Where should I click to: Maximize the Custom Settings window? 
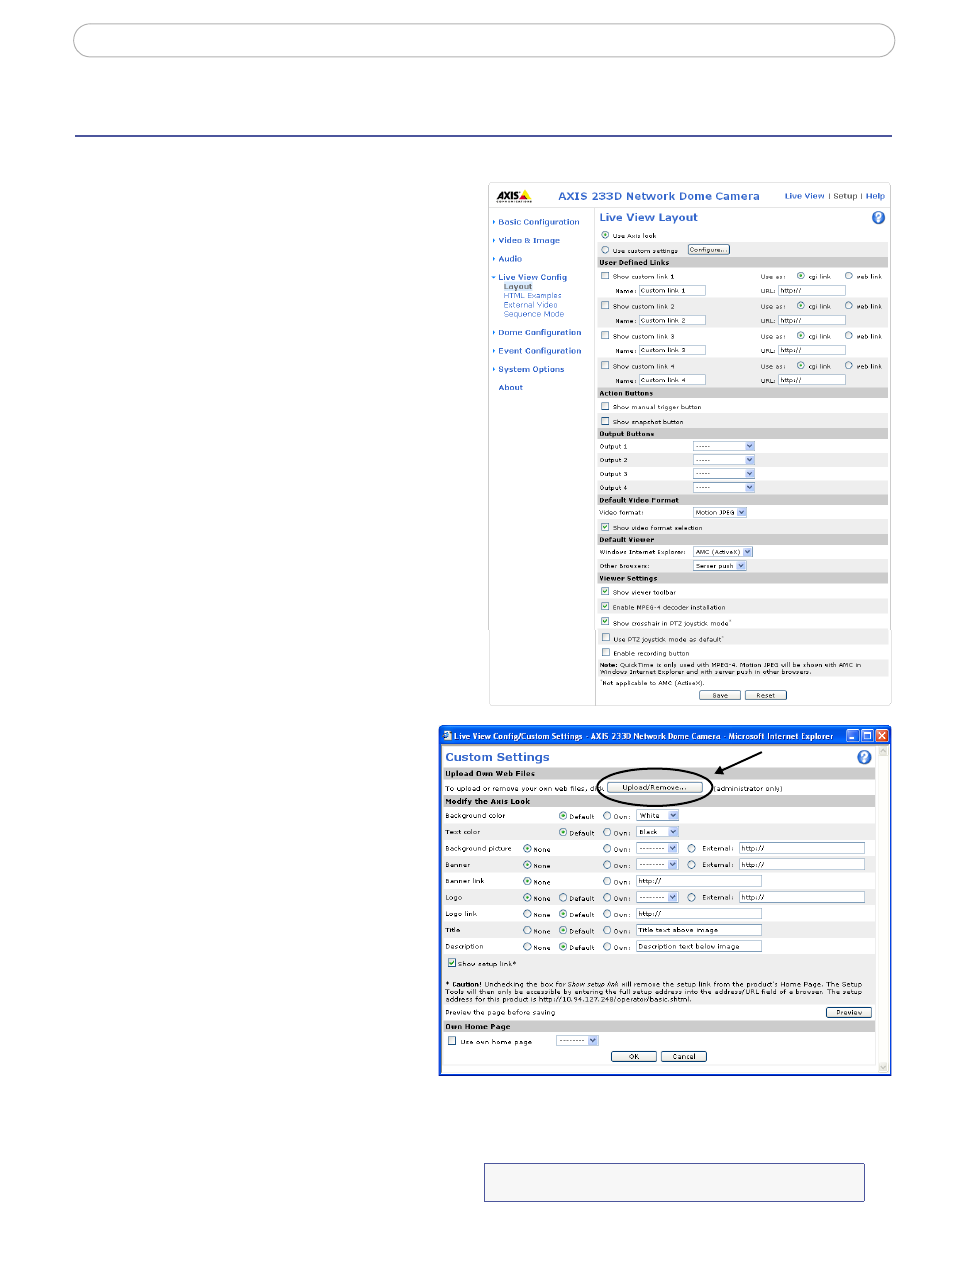point(867,736)
